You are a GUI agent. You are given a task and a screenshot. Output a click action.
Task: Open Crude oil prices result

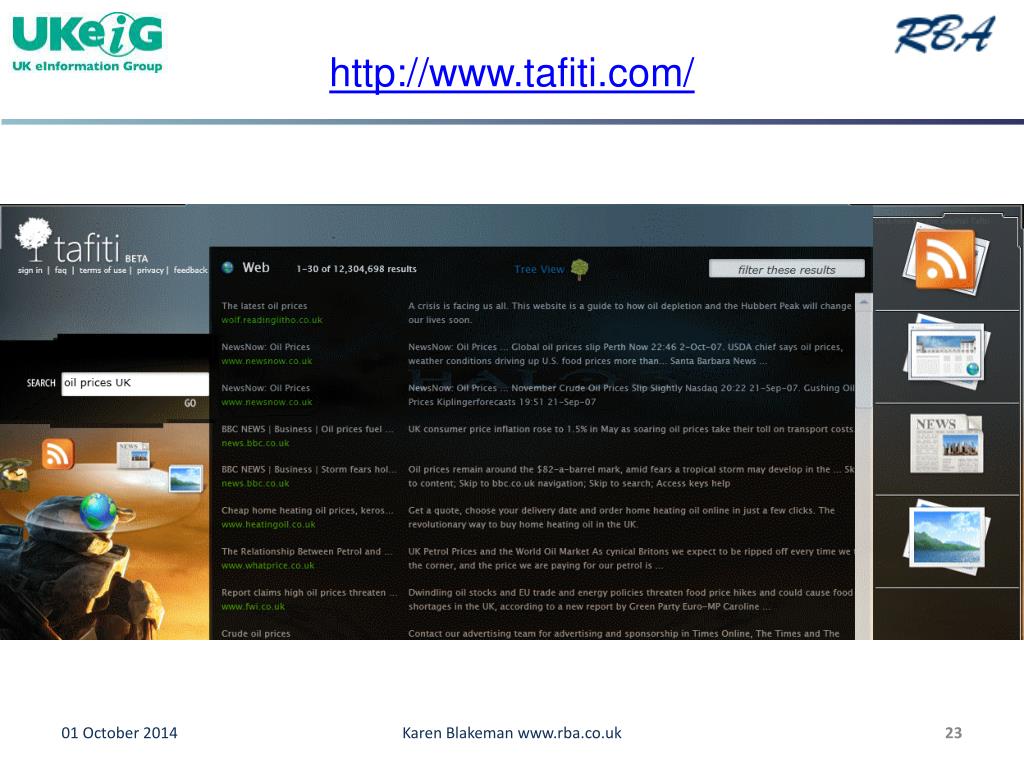[x=256, y=633]
